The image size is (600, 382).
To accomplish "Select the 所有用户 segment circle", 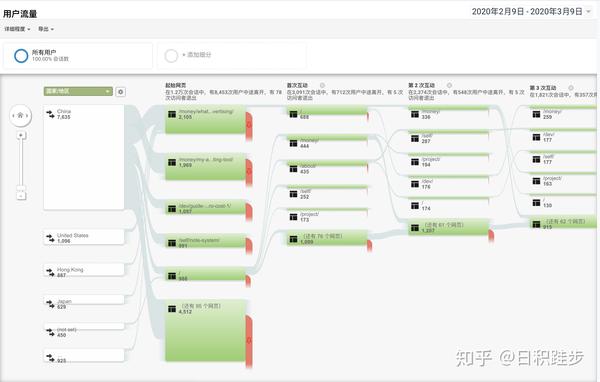I will click(x=21, y=56).
